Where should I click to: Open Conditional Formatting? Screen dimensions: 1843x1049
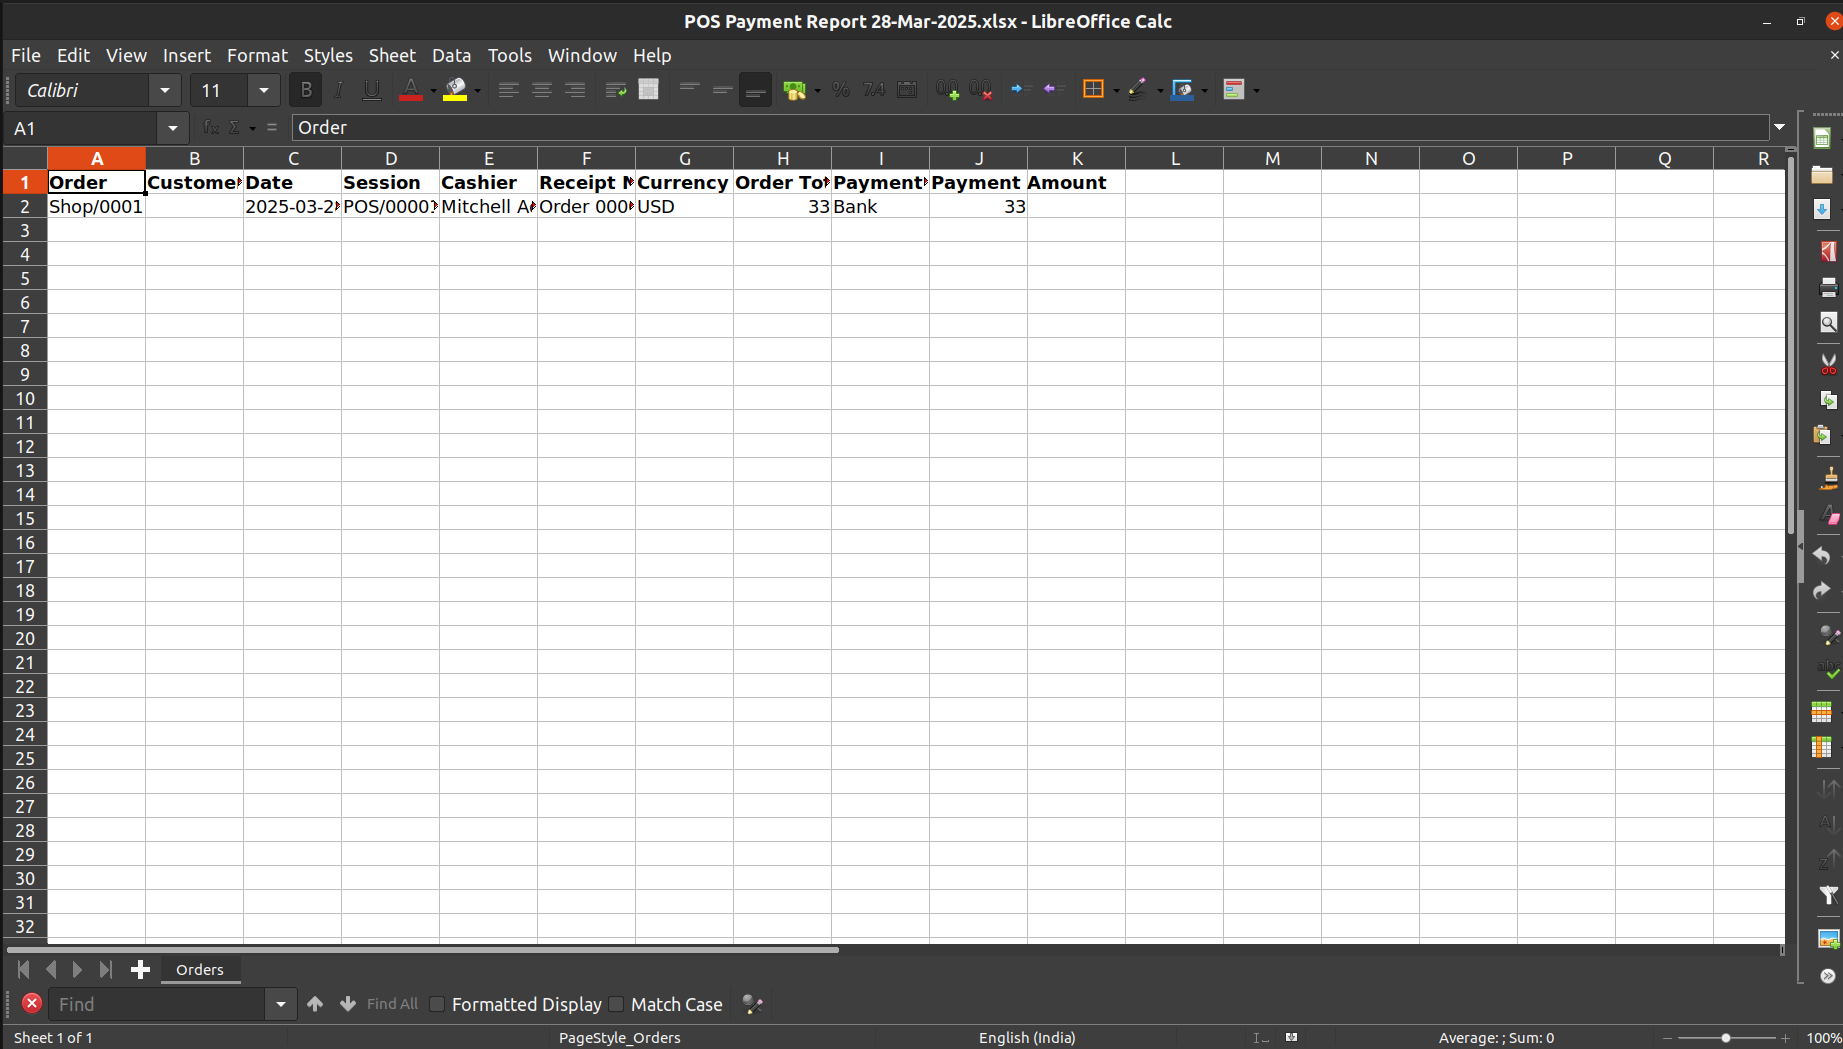(x=1234, y=90)
